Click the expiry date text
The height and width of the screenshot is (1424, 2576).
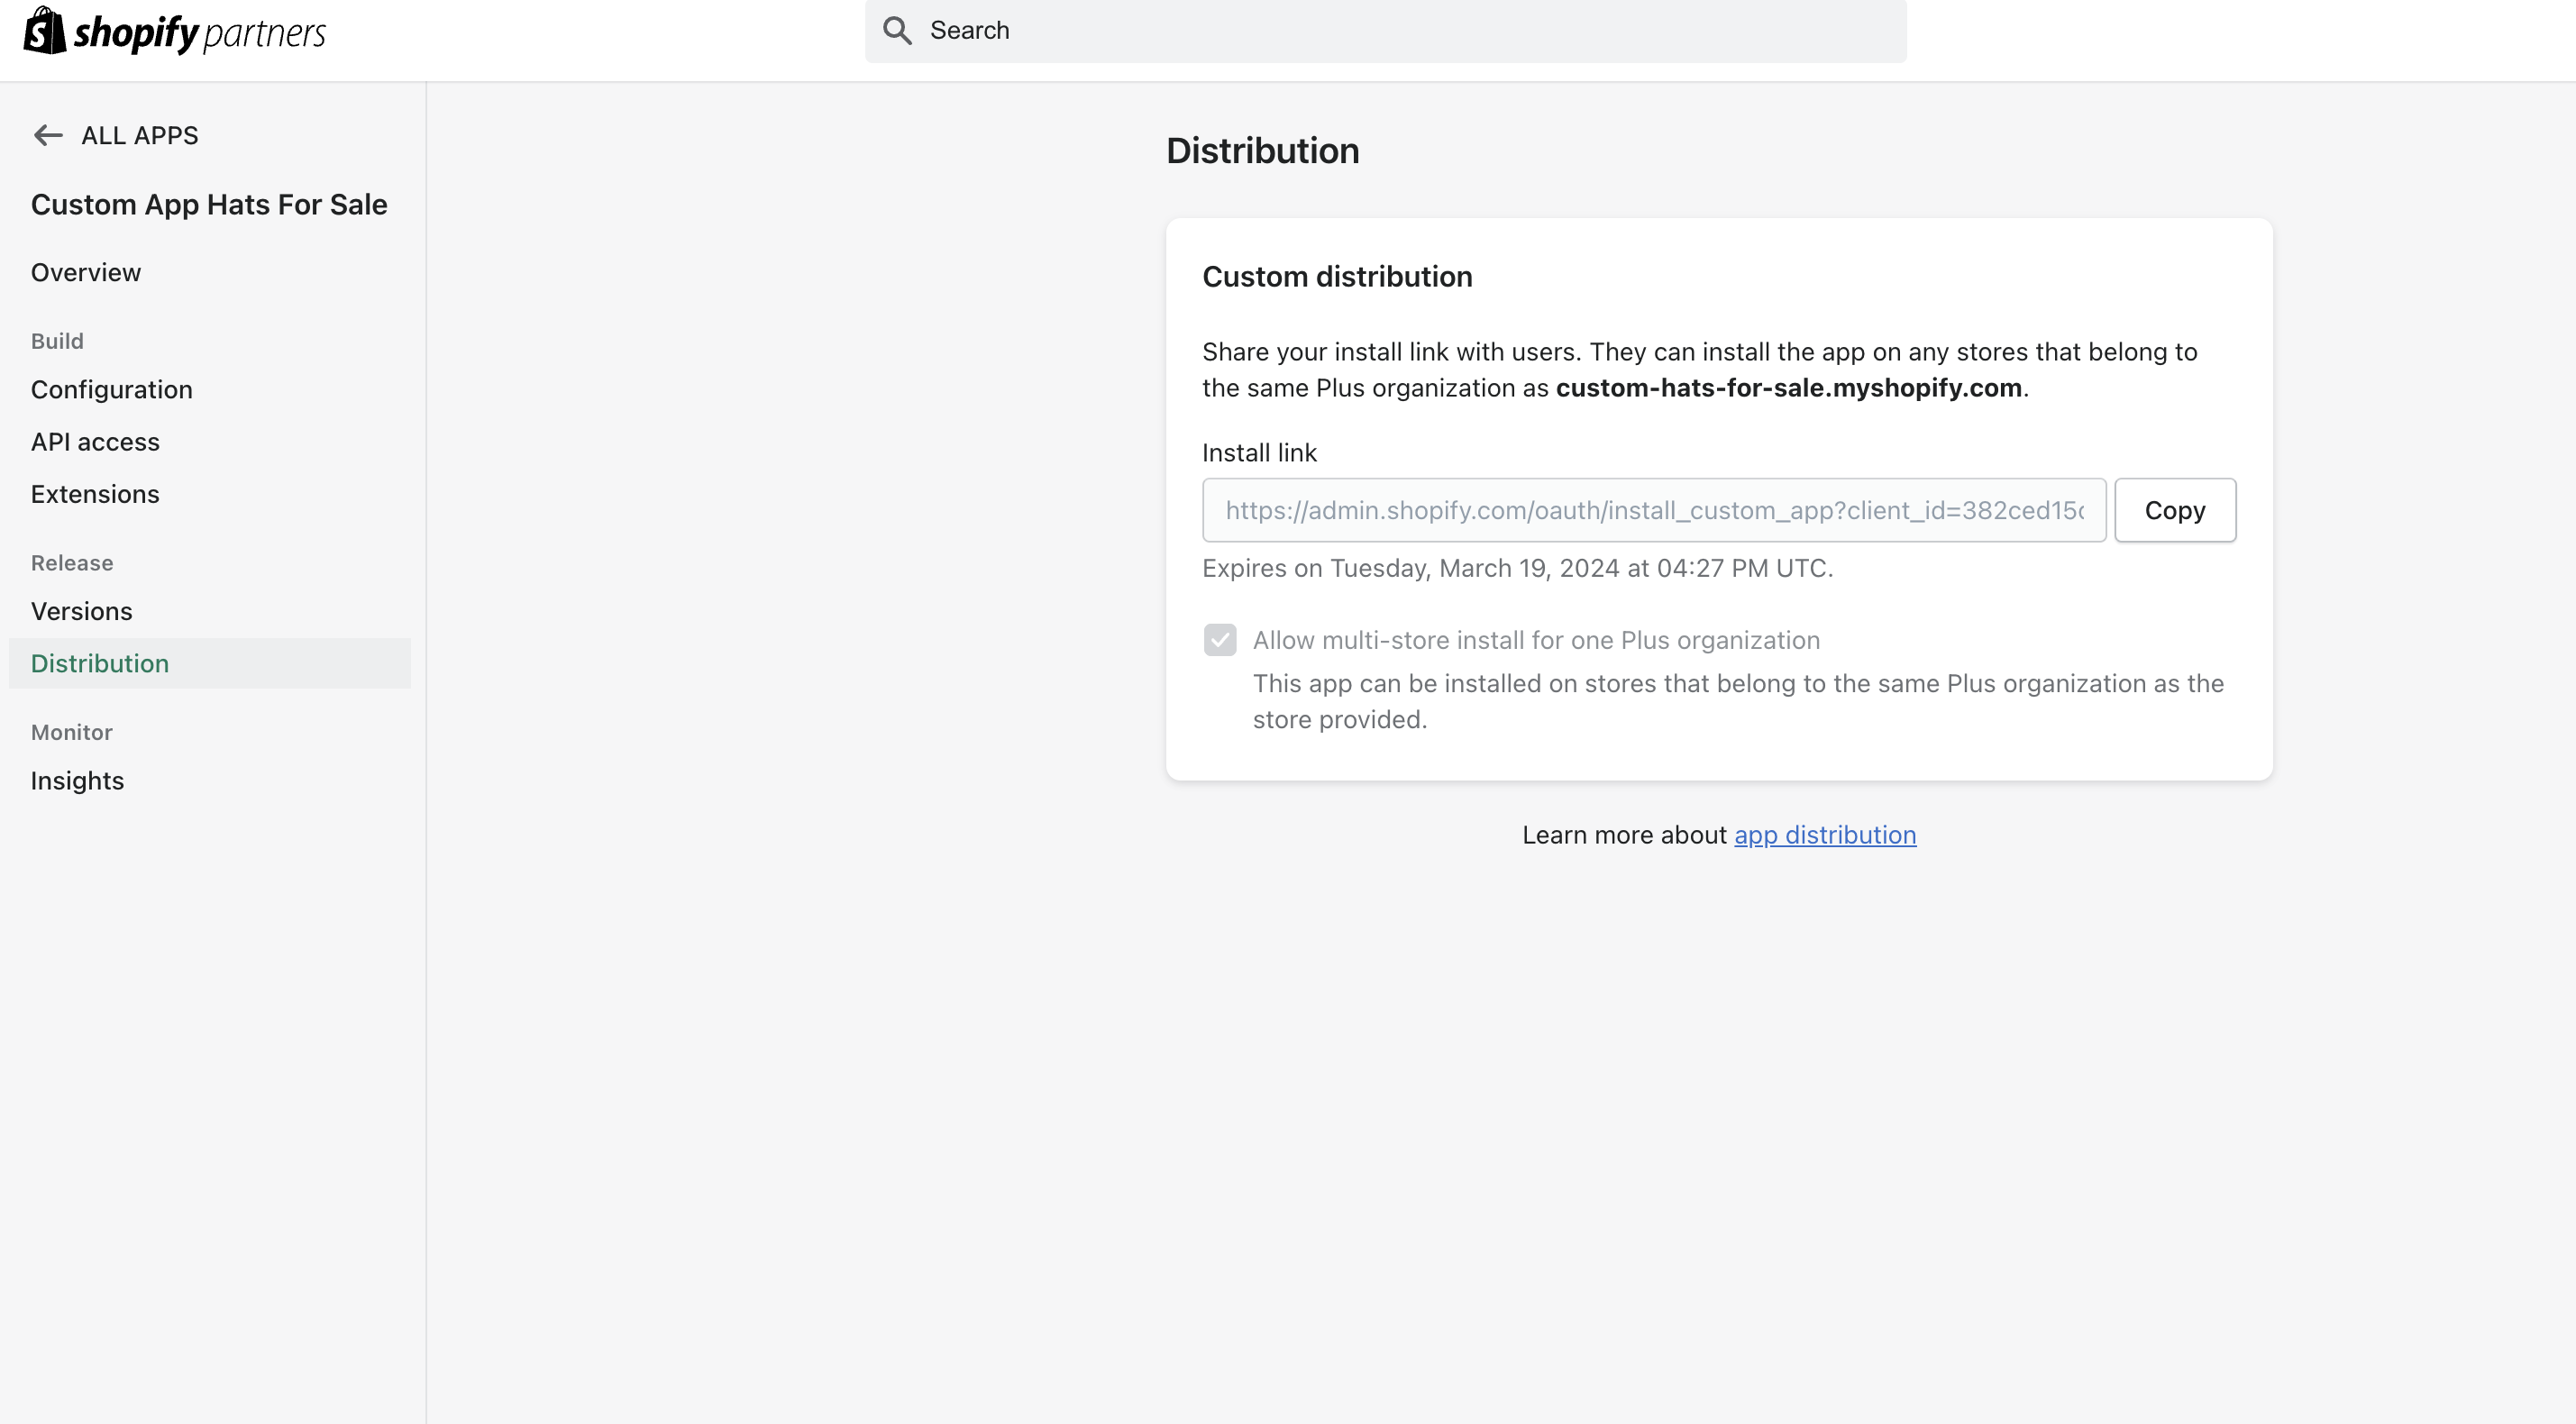coord(1517,568)
